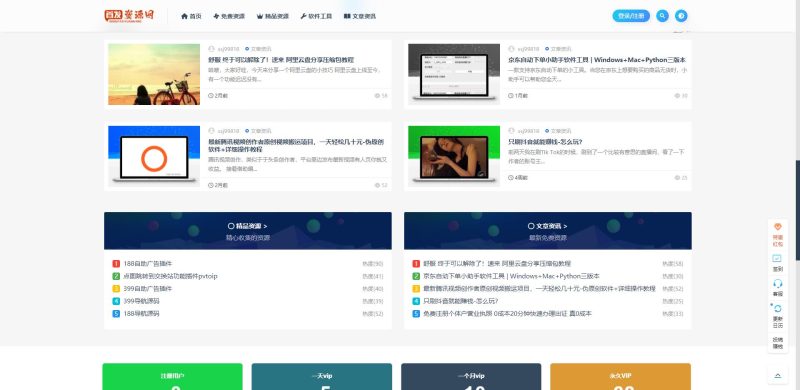The width and height of the screenshot is (800, 390).
Task: Open the orange circle laptop article thumbnail
Action: coord(154,156)
